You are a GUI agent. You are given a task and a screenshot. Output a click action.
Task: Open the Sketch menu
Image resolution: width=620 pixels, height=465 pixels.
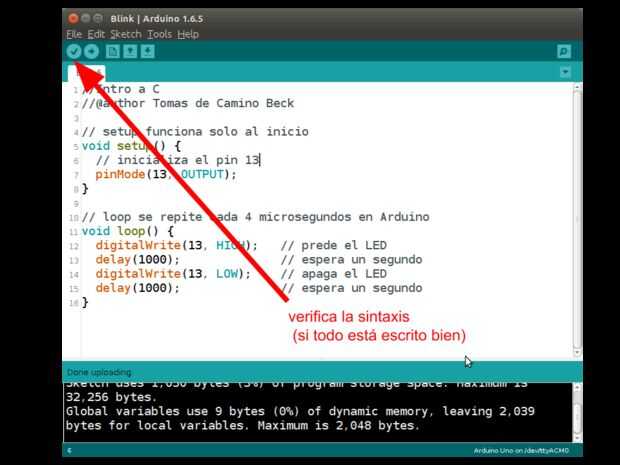(126, 34)
